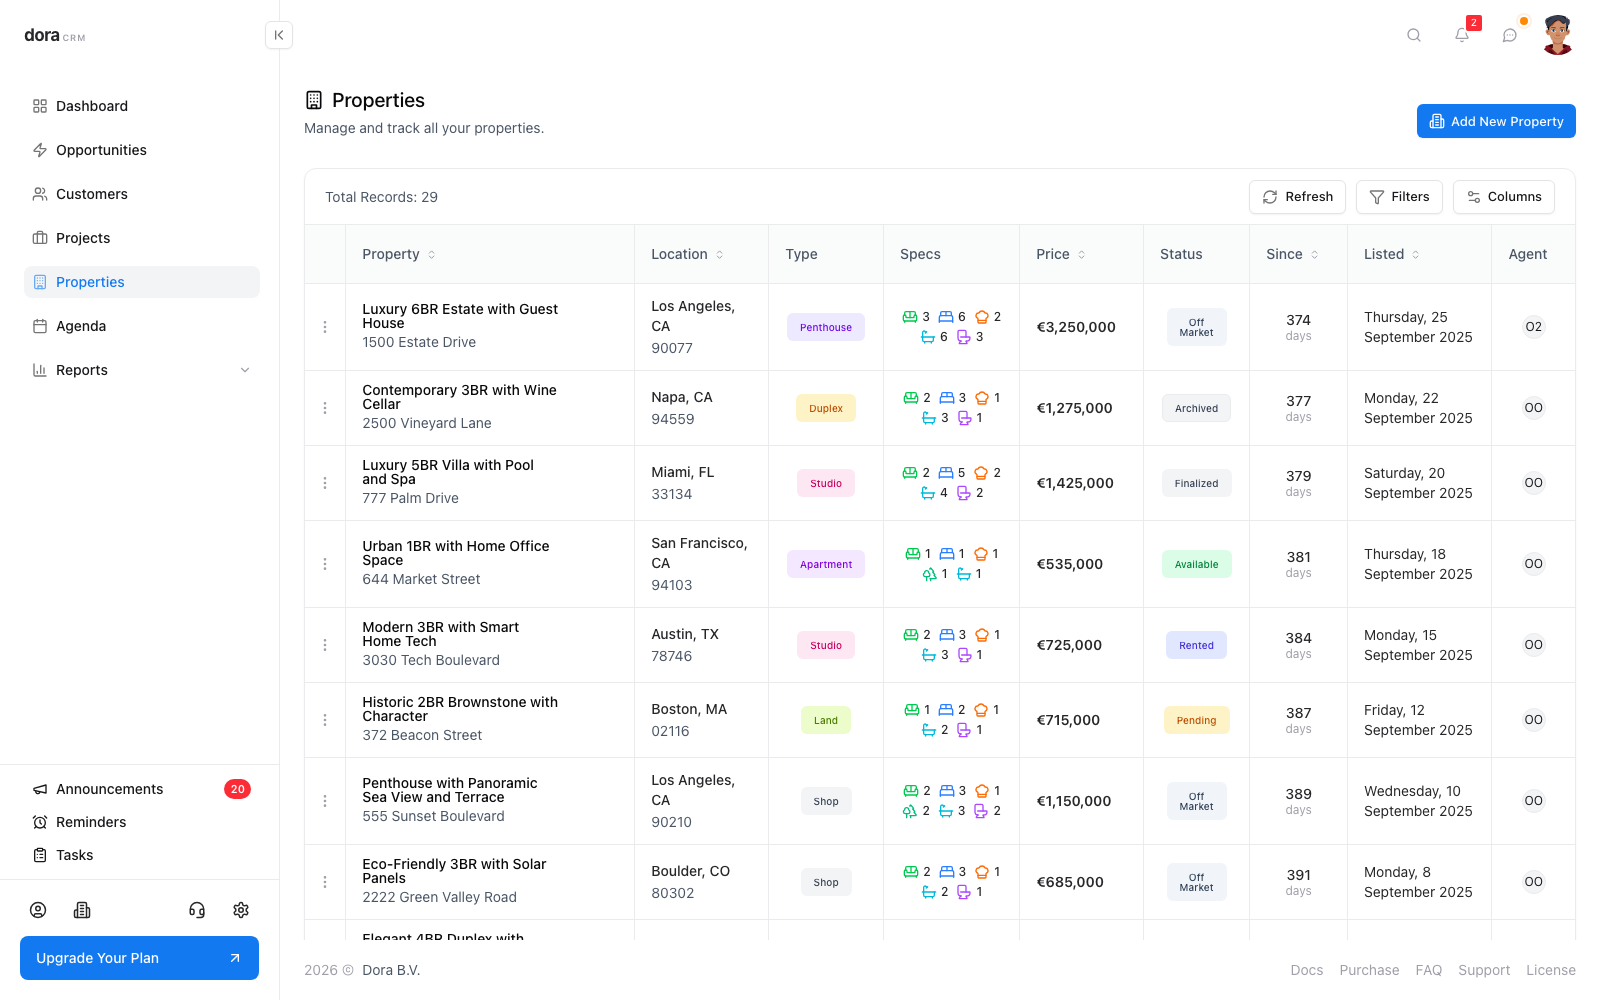Sort by the Price column
The height and width of the screenshot is (1000, 1600).
point(1061,254)
